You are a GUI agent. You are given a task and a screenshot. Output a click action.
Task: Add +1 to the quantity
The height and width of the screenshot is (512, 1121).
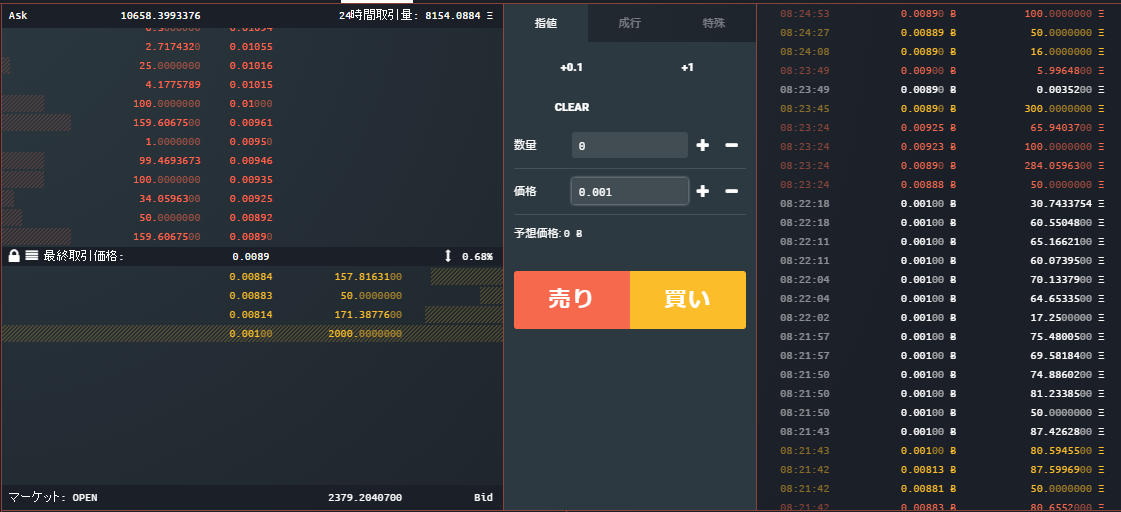pyautogui.click(x=687, y=67)
